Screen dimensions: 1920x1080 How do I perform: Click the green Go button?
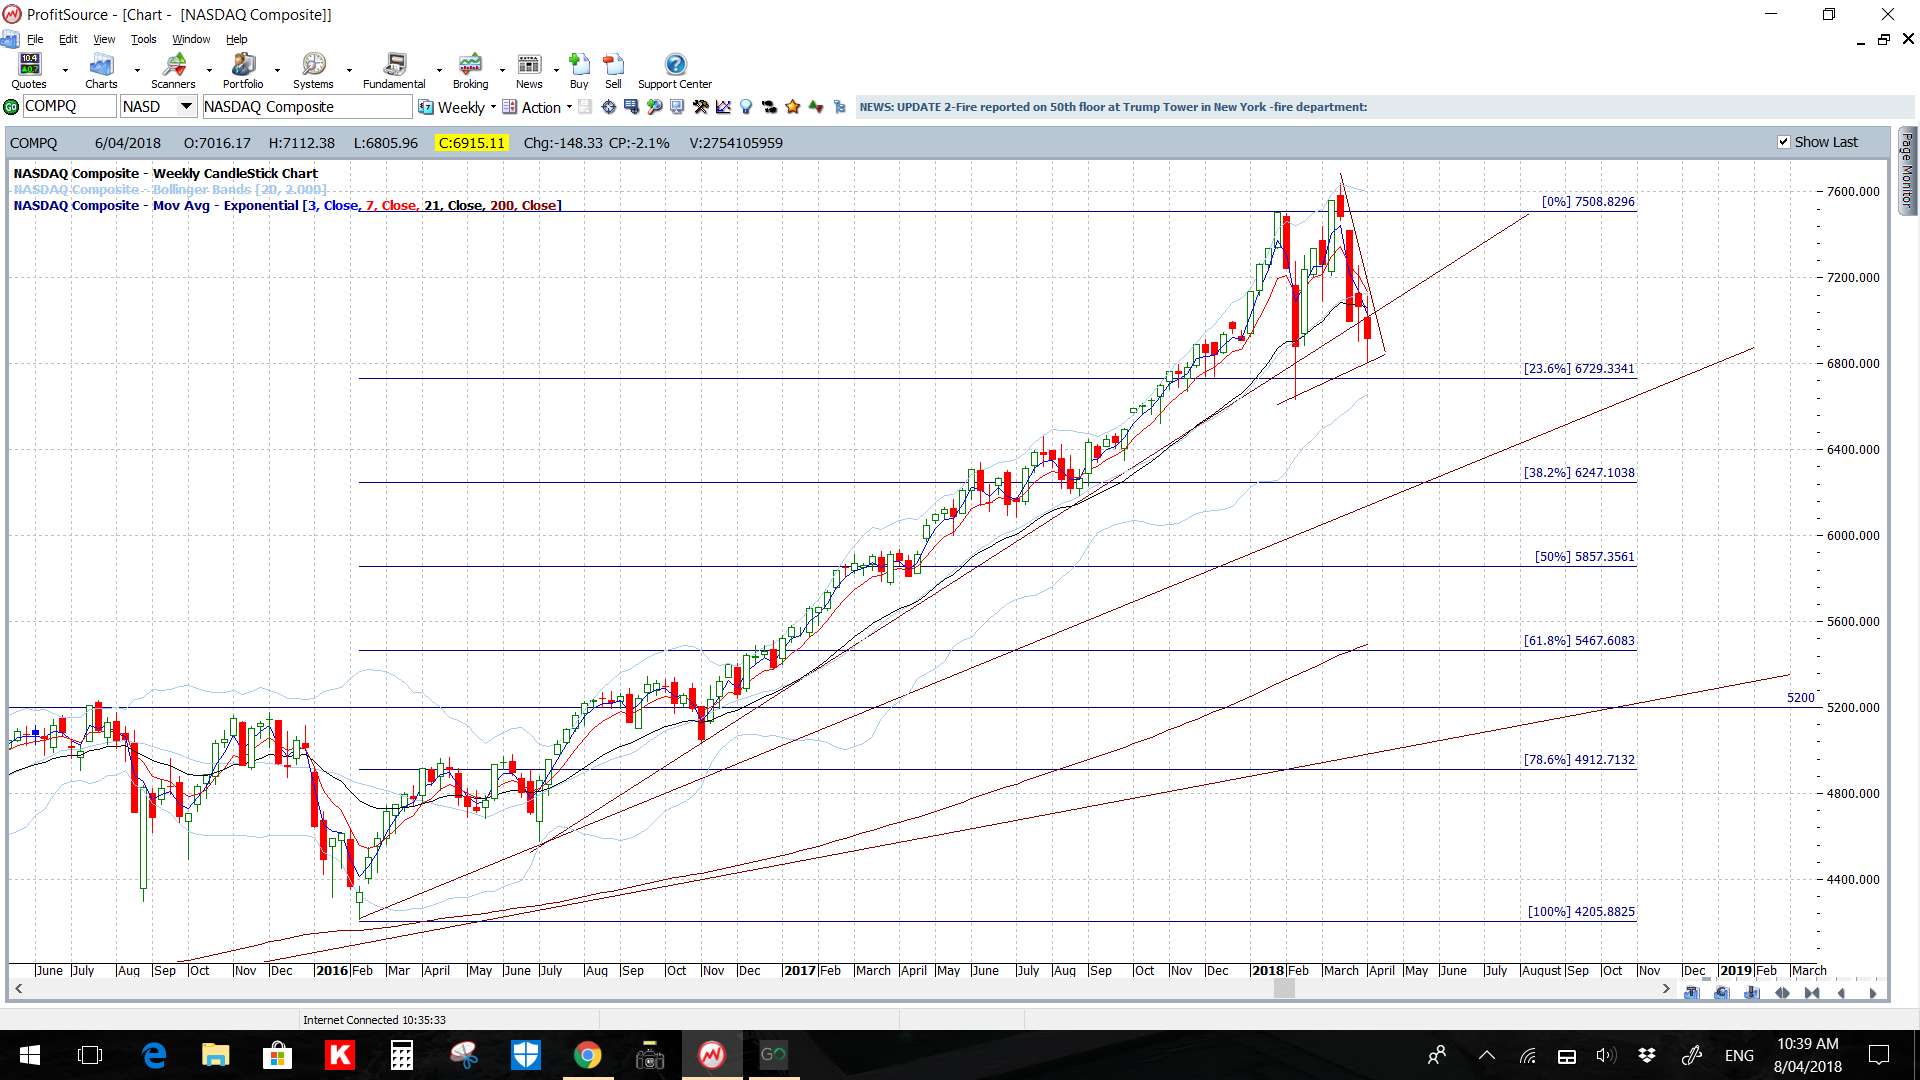click(11, 107)
